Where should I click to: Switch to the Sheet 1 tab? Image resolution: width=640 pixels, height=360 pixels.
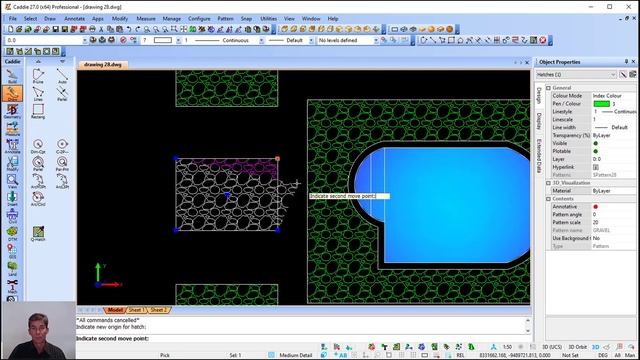coord(136,310)
